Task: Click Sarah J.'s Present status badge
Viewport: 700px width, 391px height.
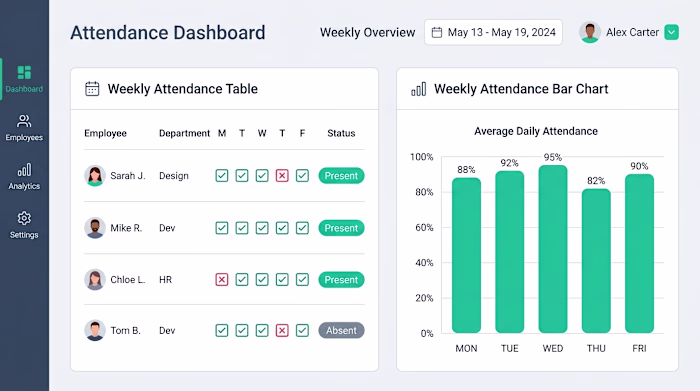Action: click(x=342, y=175)
